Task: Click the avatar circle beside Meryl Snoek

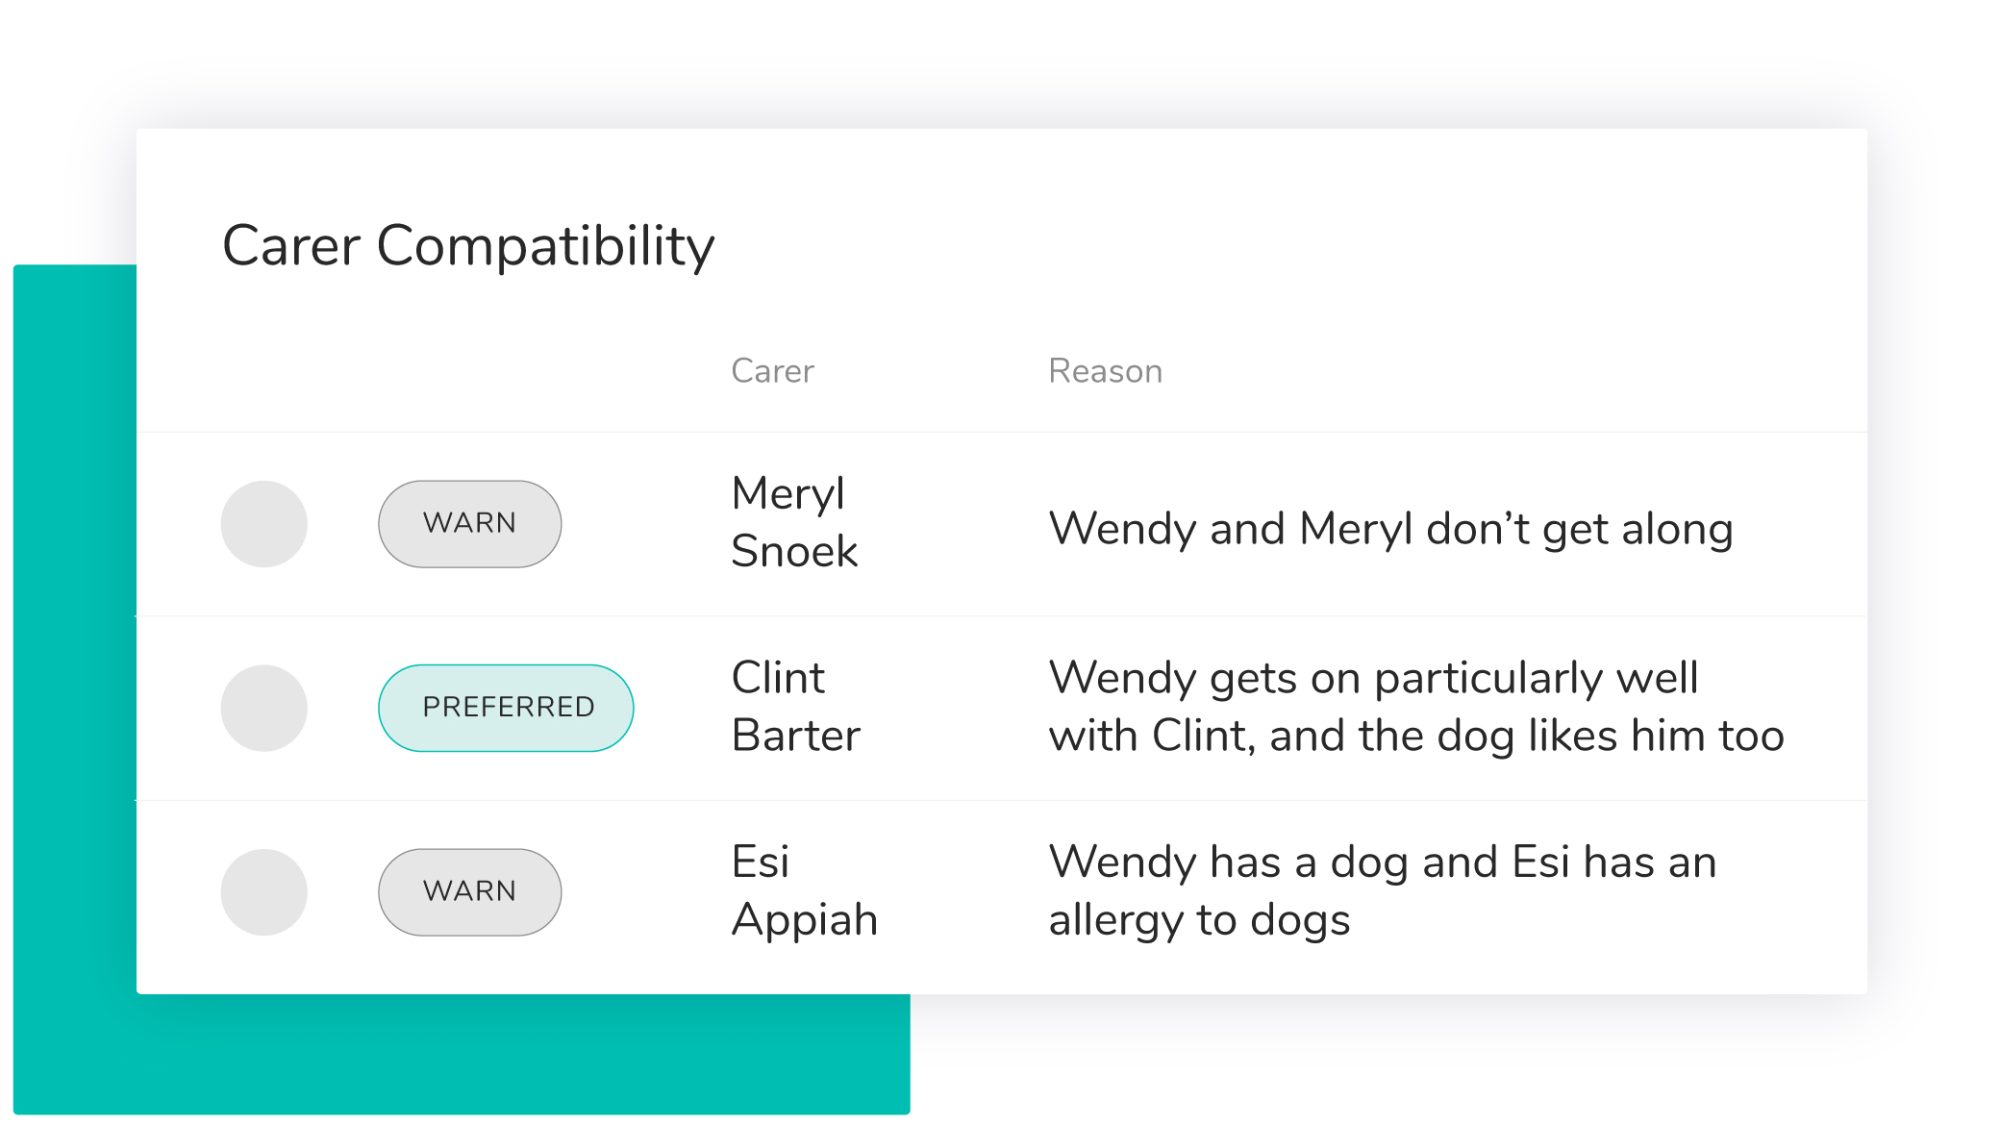Action: click(x=264, y=524)
